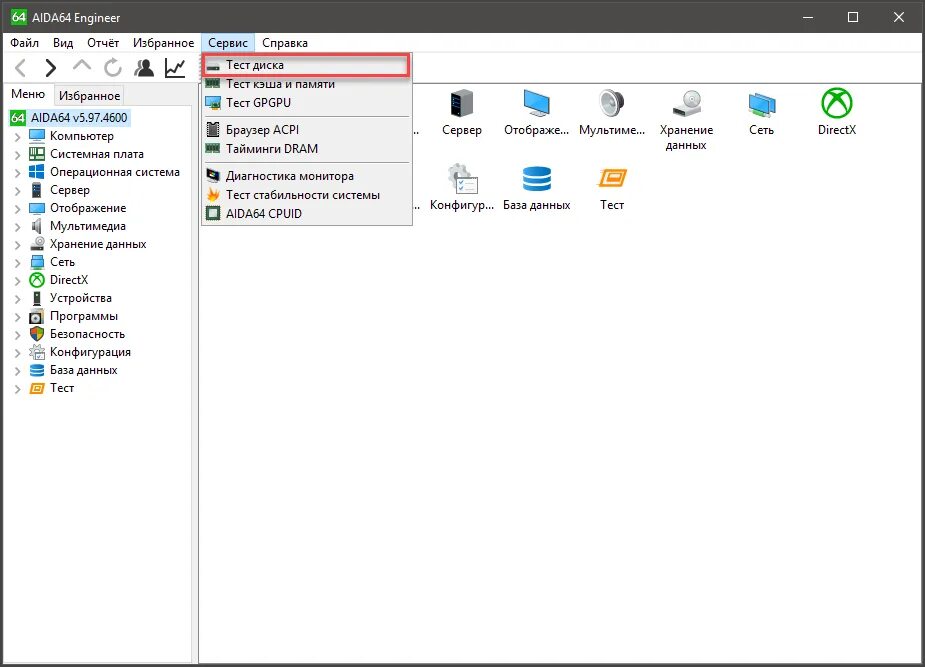Close the AIDA64 Engineer window
The image size is (925, 667).
(898, 17)
